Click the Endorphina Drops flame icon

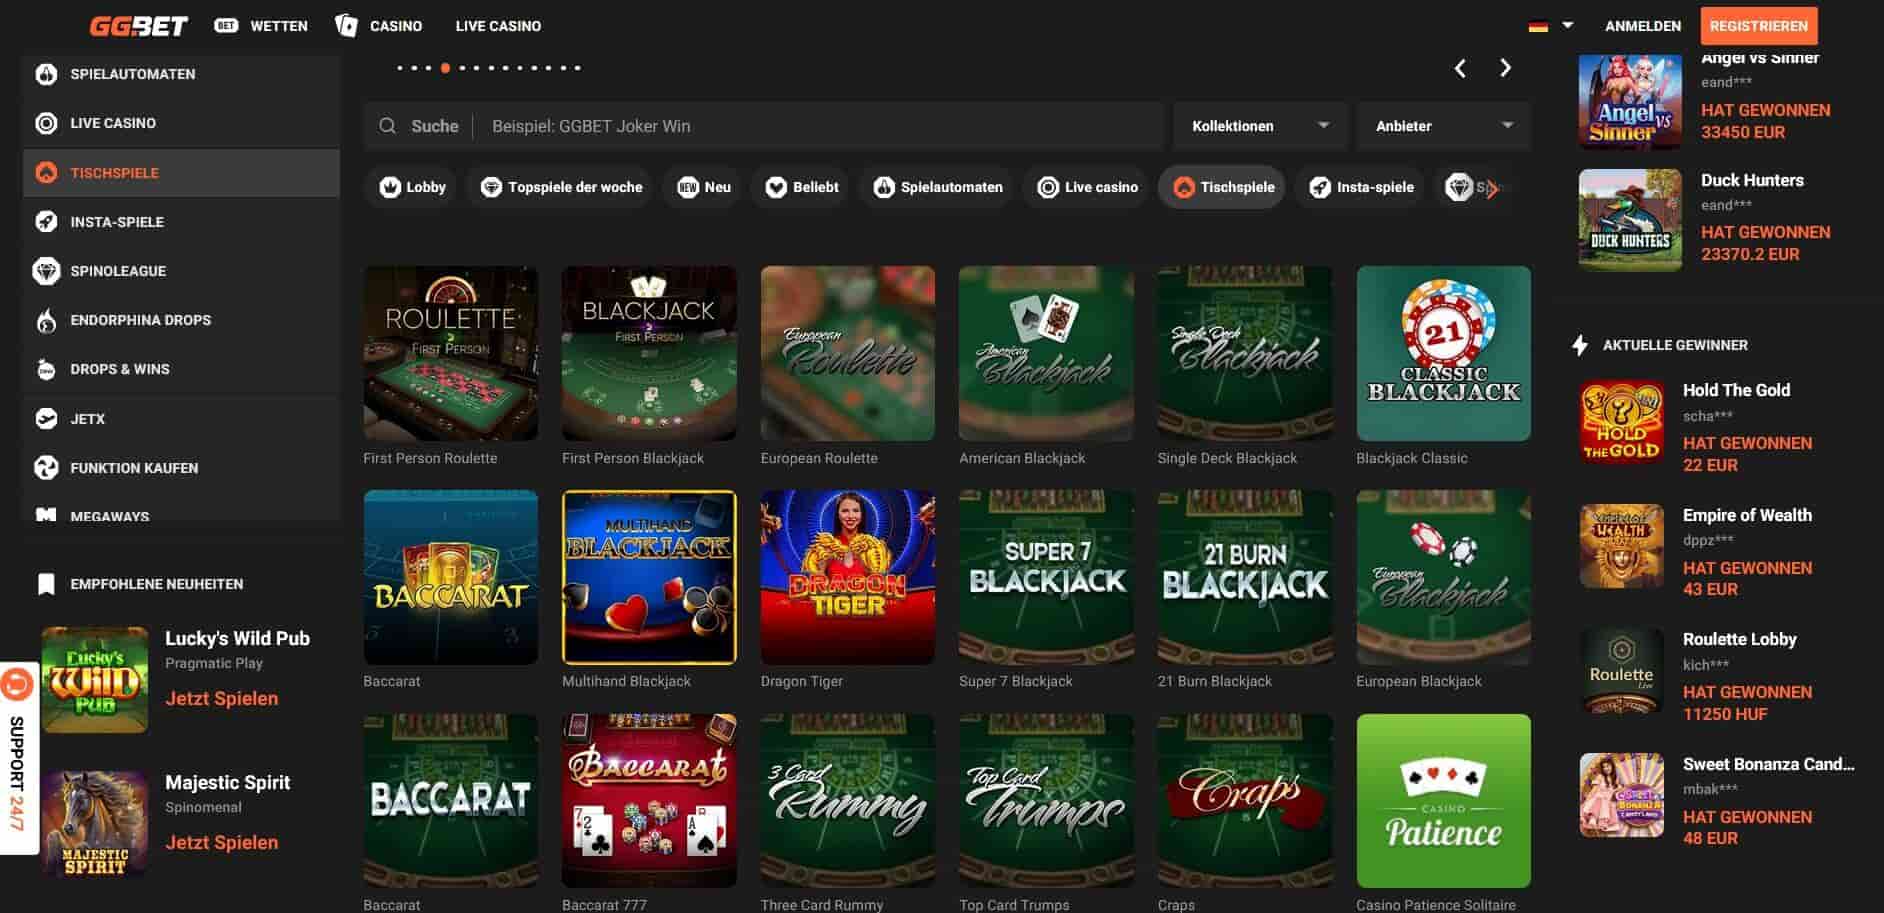pos(46,320)
